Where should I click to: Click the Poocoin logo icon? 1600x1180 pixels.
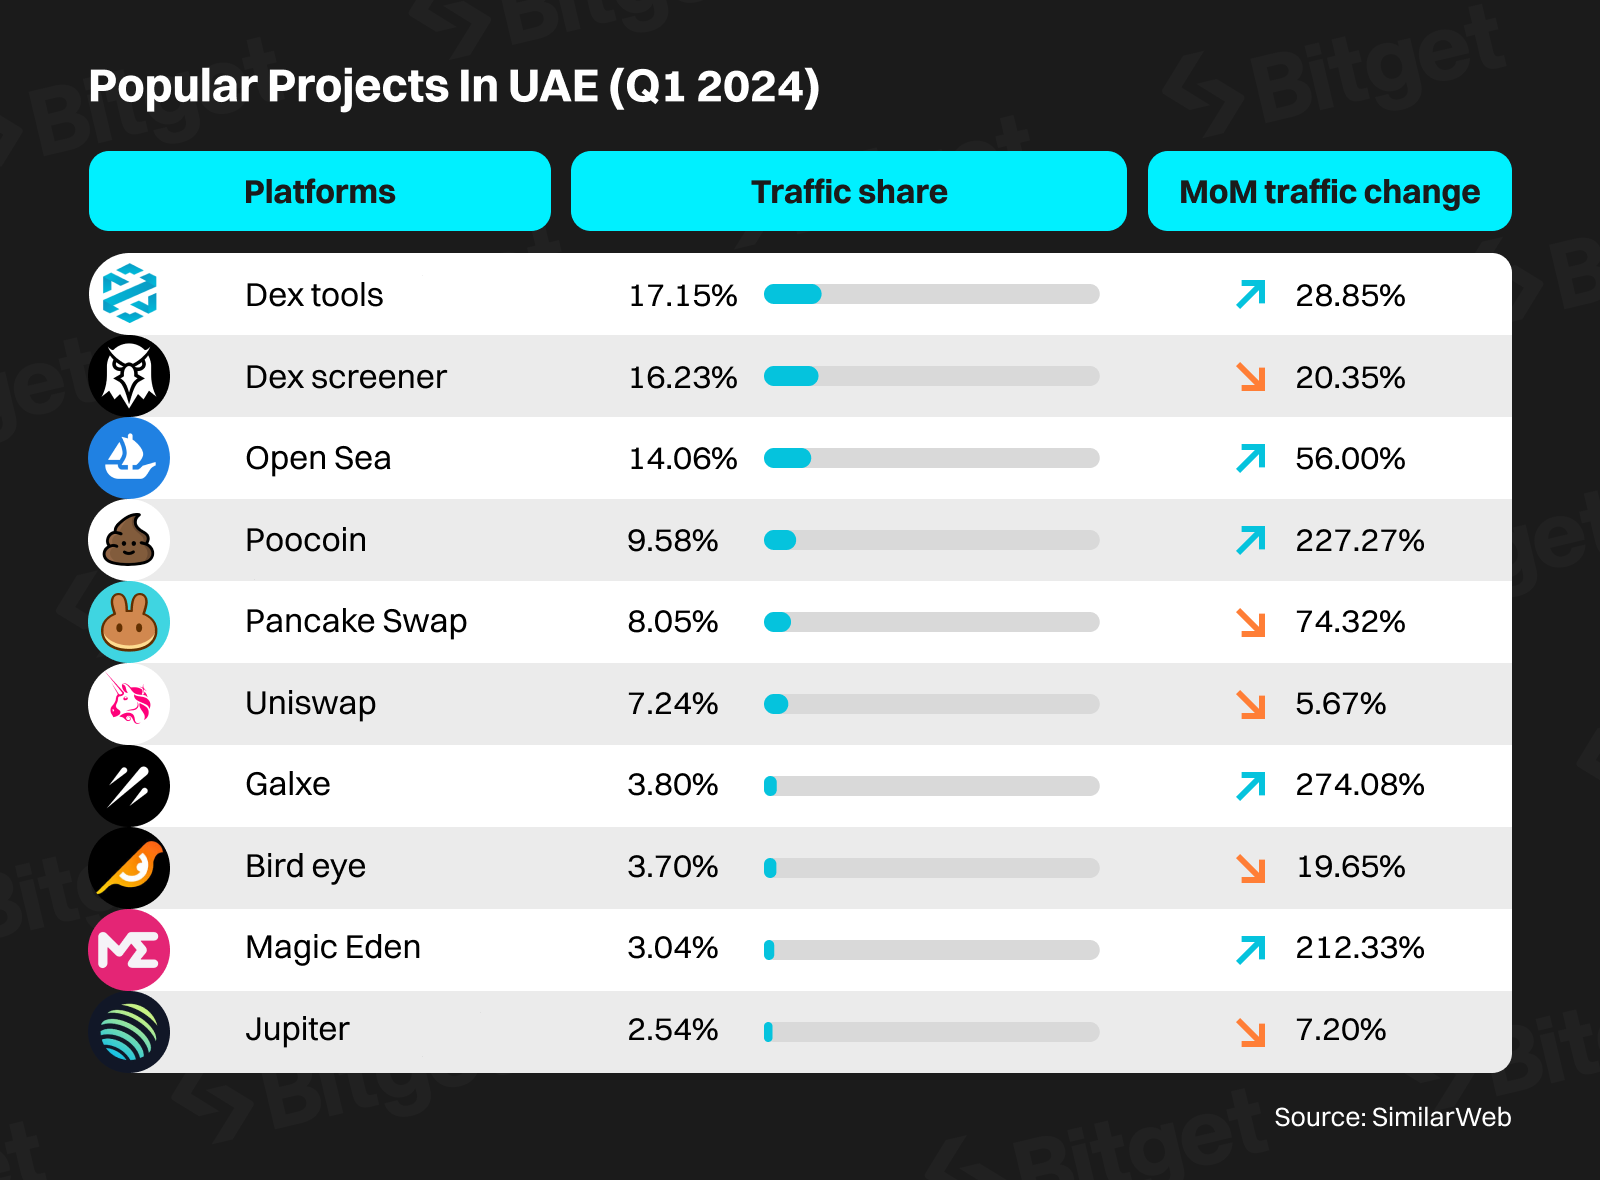point(129,540)
